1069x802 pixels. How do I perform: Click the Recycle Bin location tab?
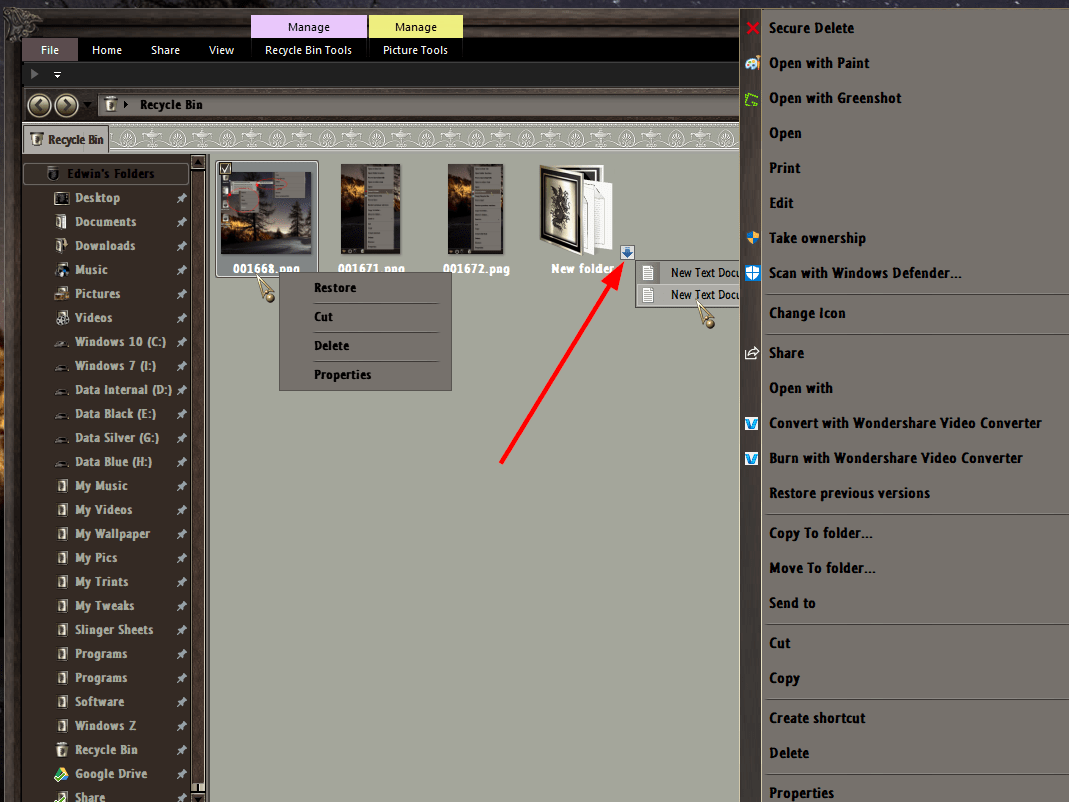tap(67, 140)
